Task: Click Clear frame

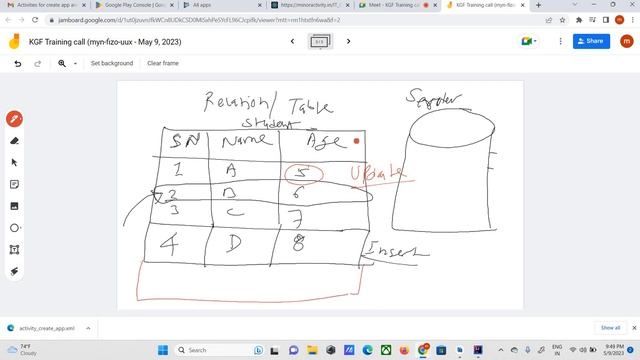Action: coord(163,63)
